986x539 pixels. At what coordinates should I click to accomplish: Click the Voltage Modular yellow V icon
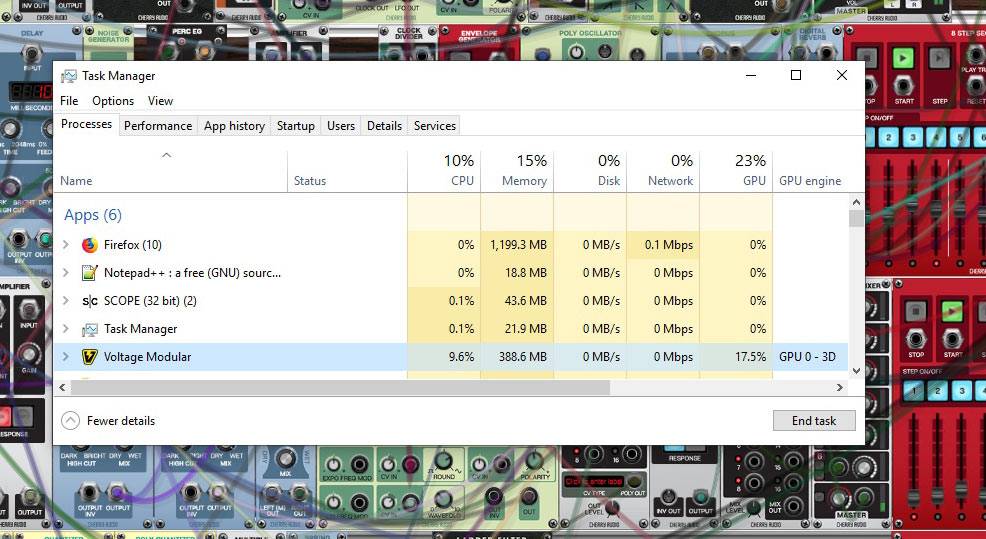click(x=90, y=357)
